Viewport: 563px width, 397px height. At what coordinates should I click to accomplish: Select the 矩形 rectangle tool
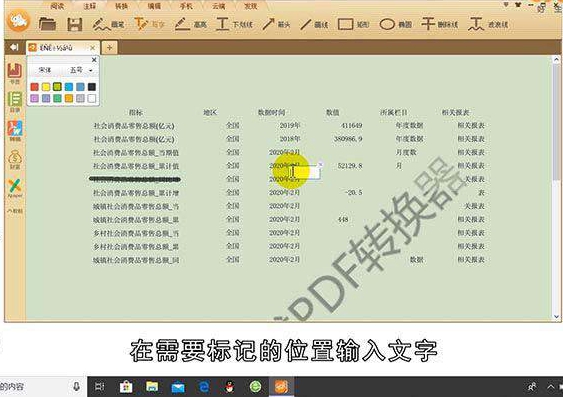[x=353, y=24]
